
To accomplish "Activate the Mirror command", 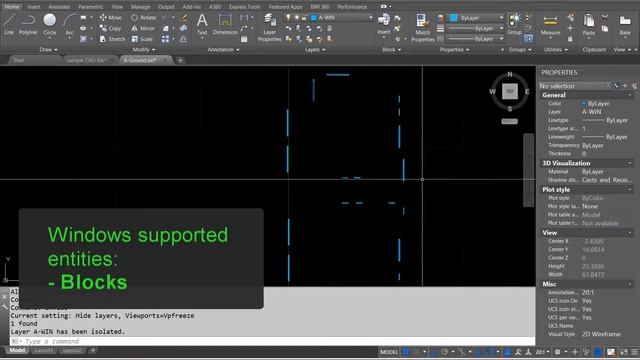I will 143,28.
